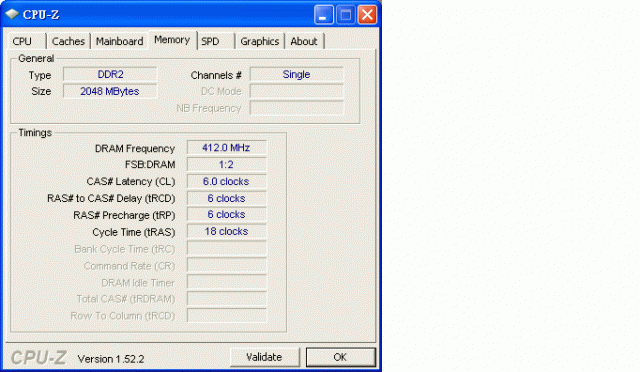Click the empty Total CAS# (tRDRAM) field
Screen dimensions: 640x372
click(x=227, y=298)
